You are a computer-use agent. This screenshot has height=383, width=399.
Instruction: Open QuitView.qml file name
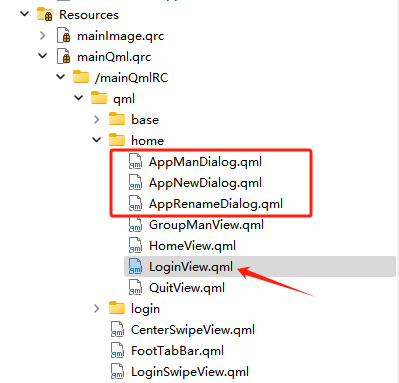coord(187,288)
